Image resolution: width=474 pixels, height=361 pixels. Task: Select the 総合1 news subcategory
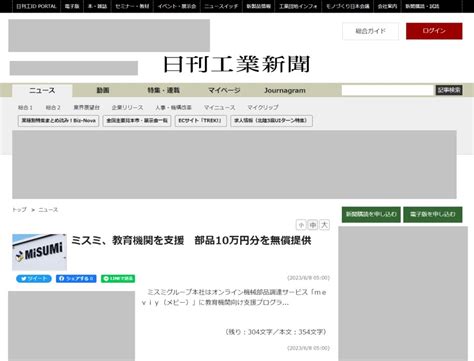click(25, 108)
